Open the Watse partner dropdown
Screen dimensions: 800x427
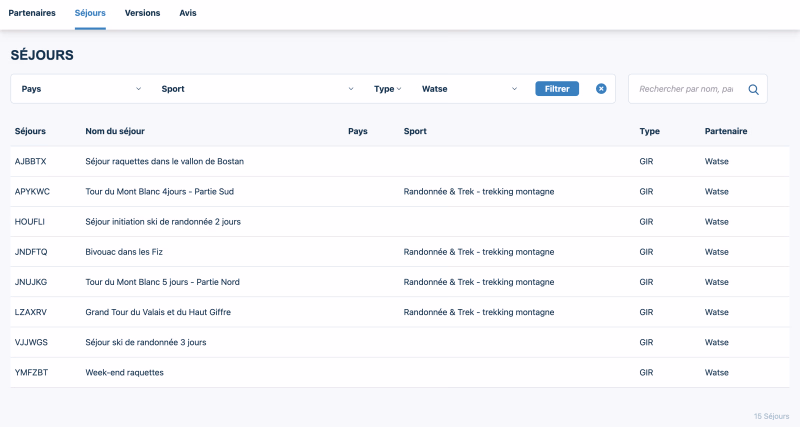pos(469,89)
